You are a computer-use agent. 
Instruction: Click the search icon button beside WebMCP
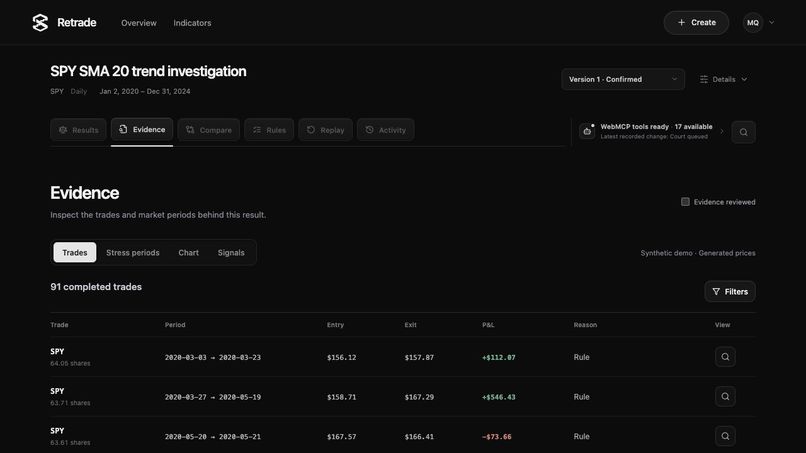point(743,132)
